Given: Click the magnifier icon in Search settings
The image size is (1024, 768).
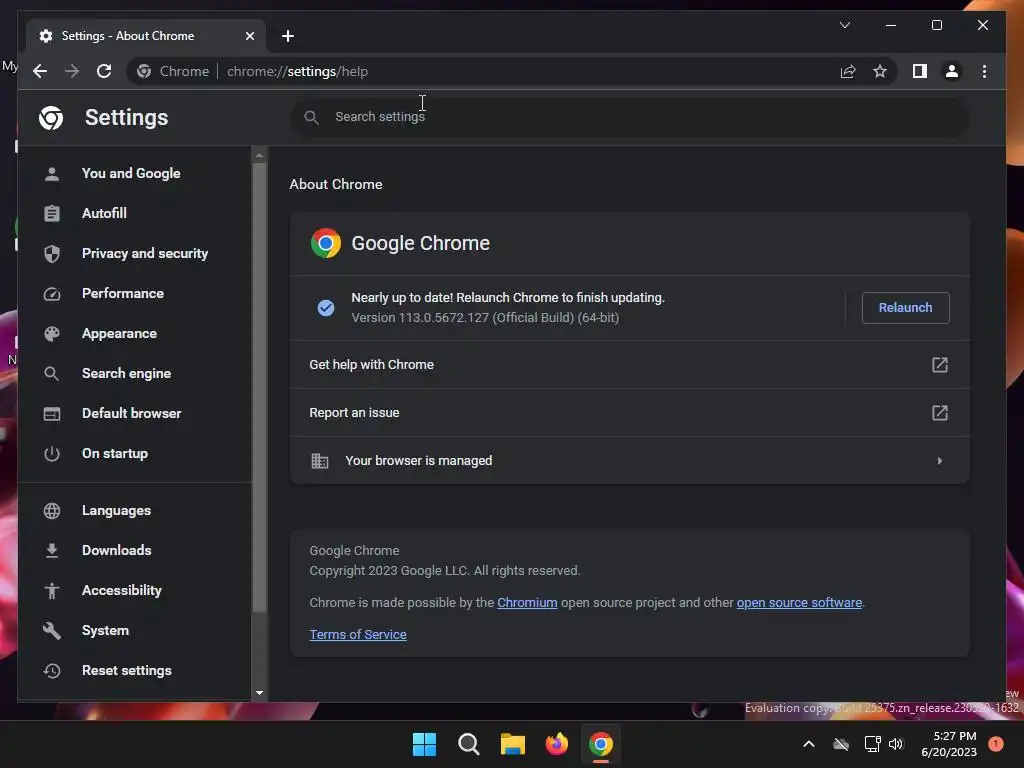Looking at the screenshot, I should (x=312, y=117).
